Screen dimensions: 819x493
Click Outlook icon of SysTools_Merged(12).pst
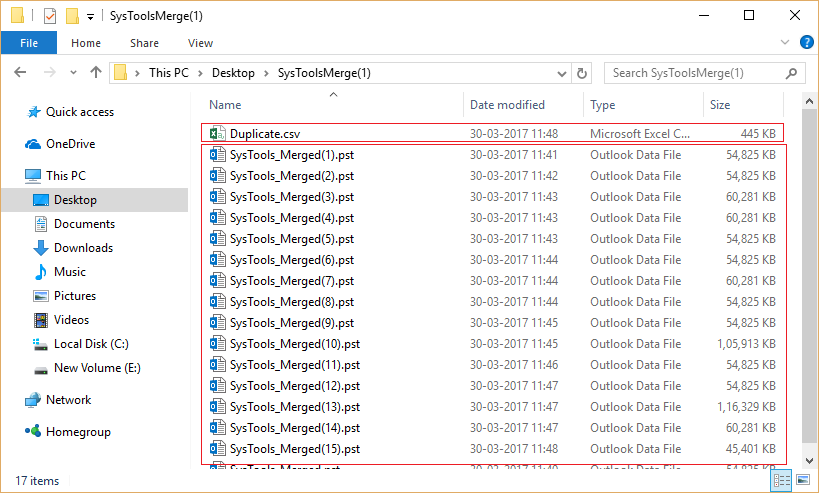point(217,386)
